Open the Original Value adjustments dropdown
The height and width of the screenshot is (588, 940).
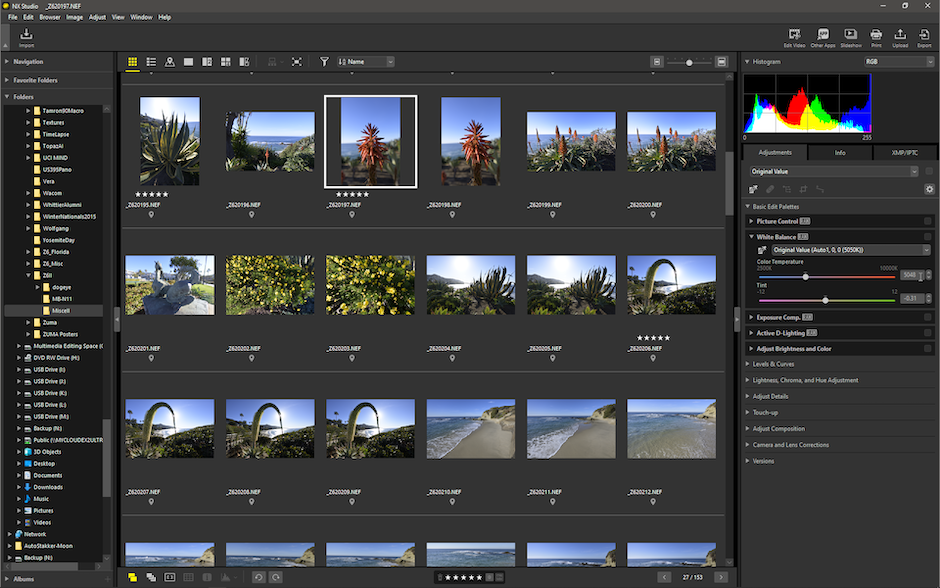coord(834,171)
